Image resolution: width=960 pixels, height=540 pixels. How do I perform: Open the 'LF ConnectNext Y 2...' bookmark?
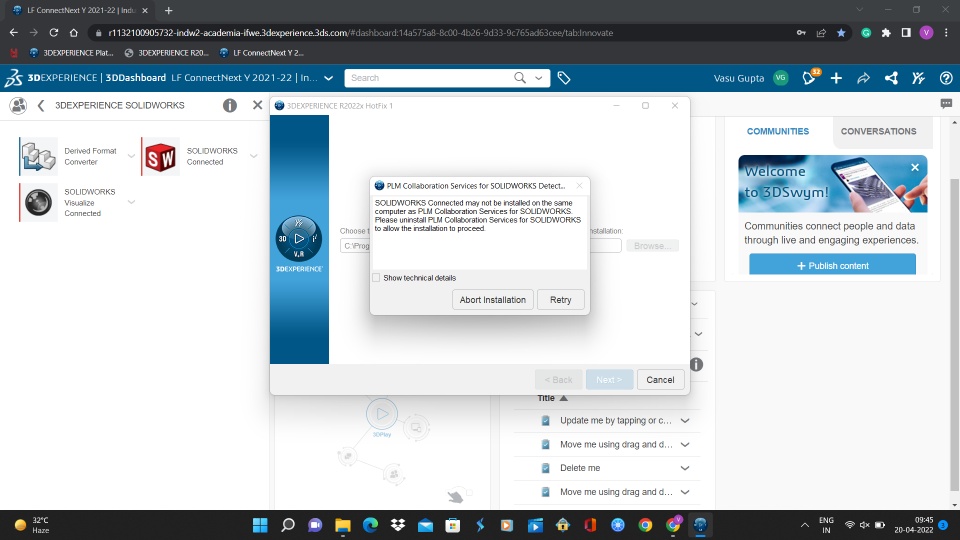[261, 53]
